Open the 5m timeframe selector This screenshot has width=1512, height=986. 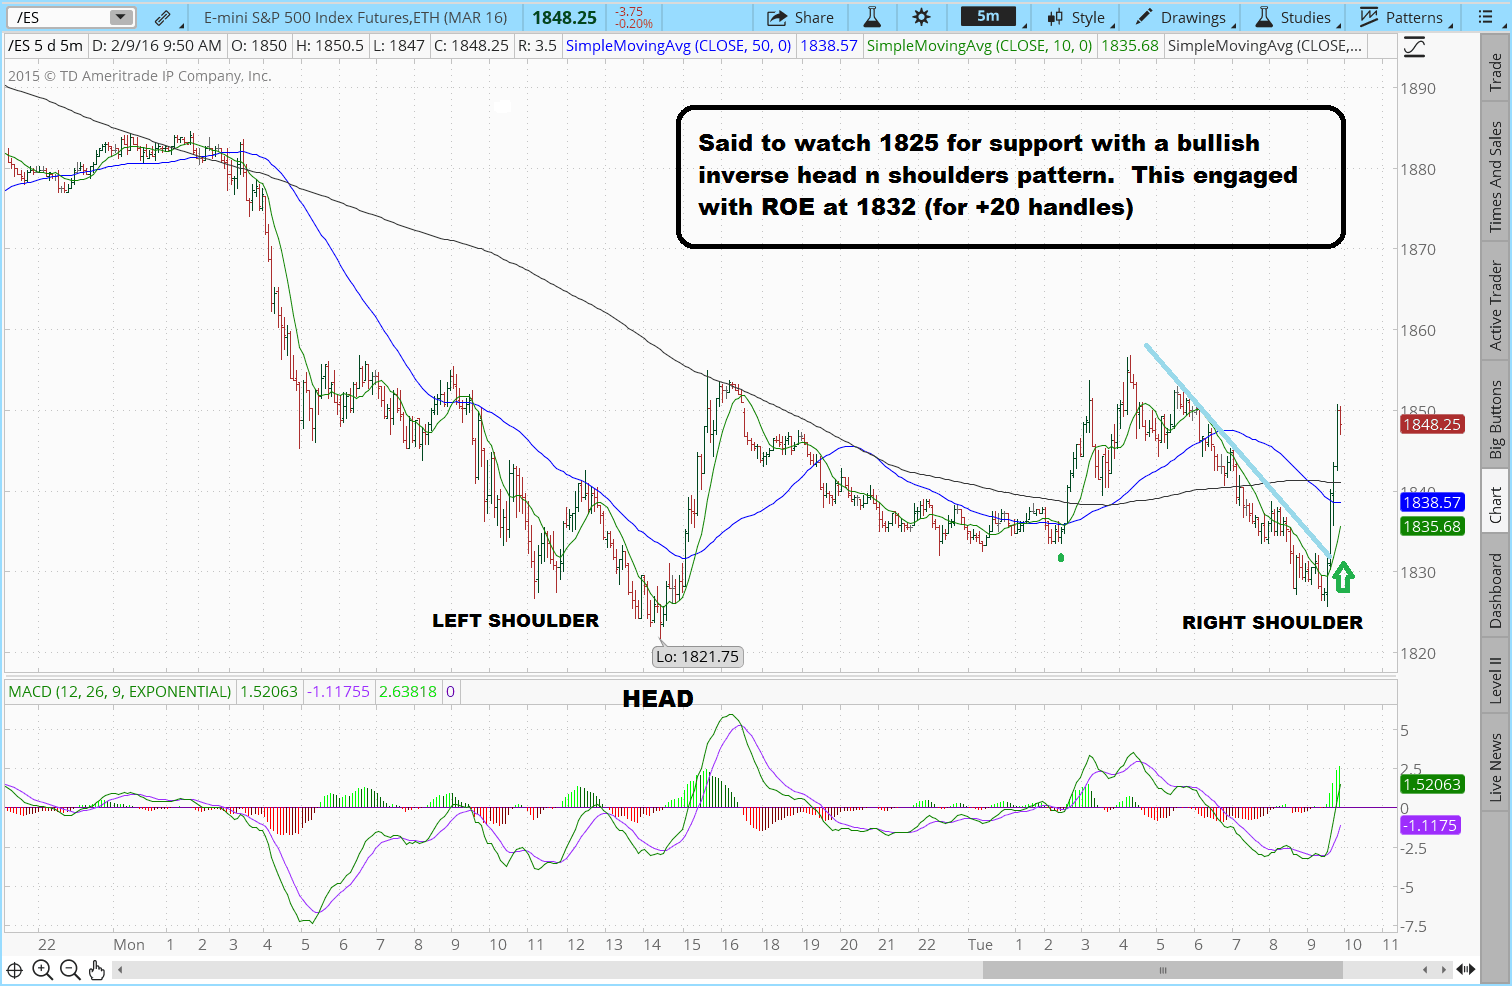point(988,16)
